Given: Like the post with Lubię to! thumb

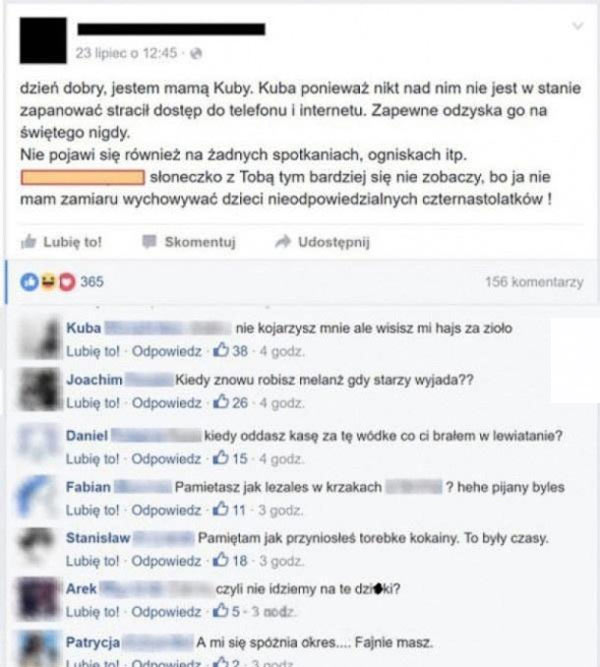Looking at the screenshot, I should (62, 242).
